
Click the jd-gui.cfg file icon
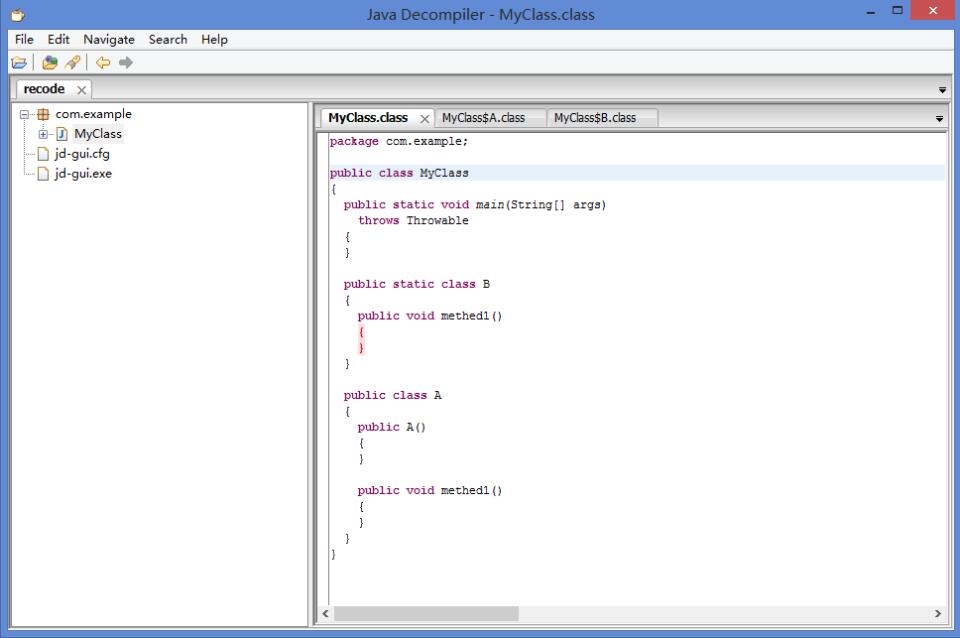point(43,154)
